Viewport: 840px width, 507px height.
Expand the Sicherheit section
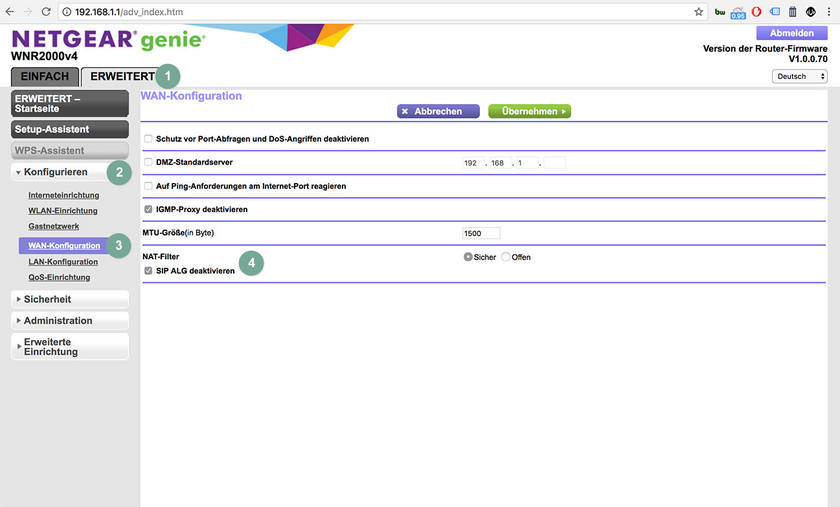point(70,299)
